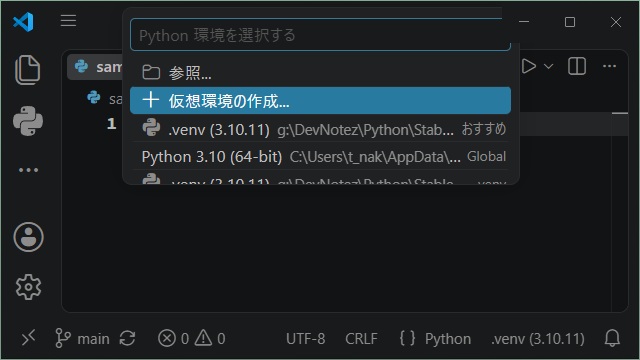
Task: Click the warnings count indicator
Action: [210, 338]
